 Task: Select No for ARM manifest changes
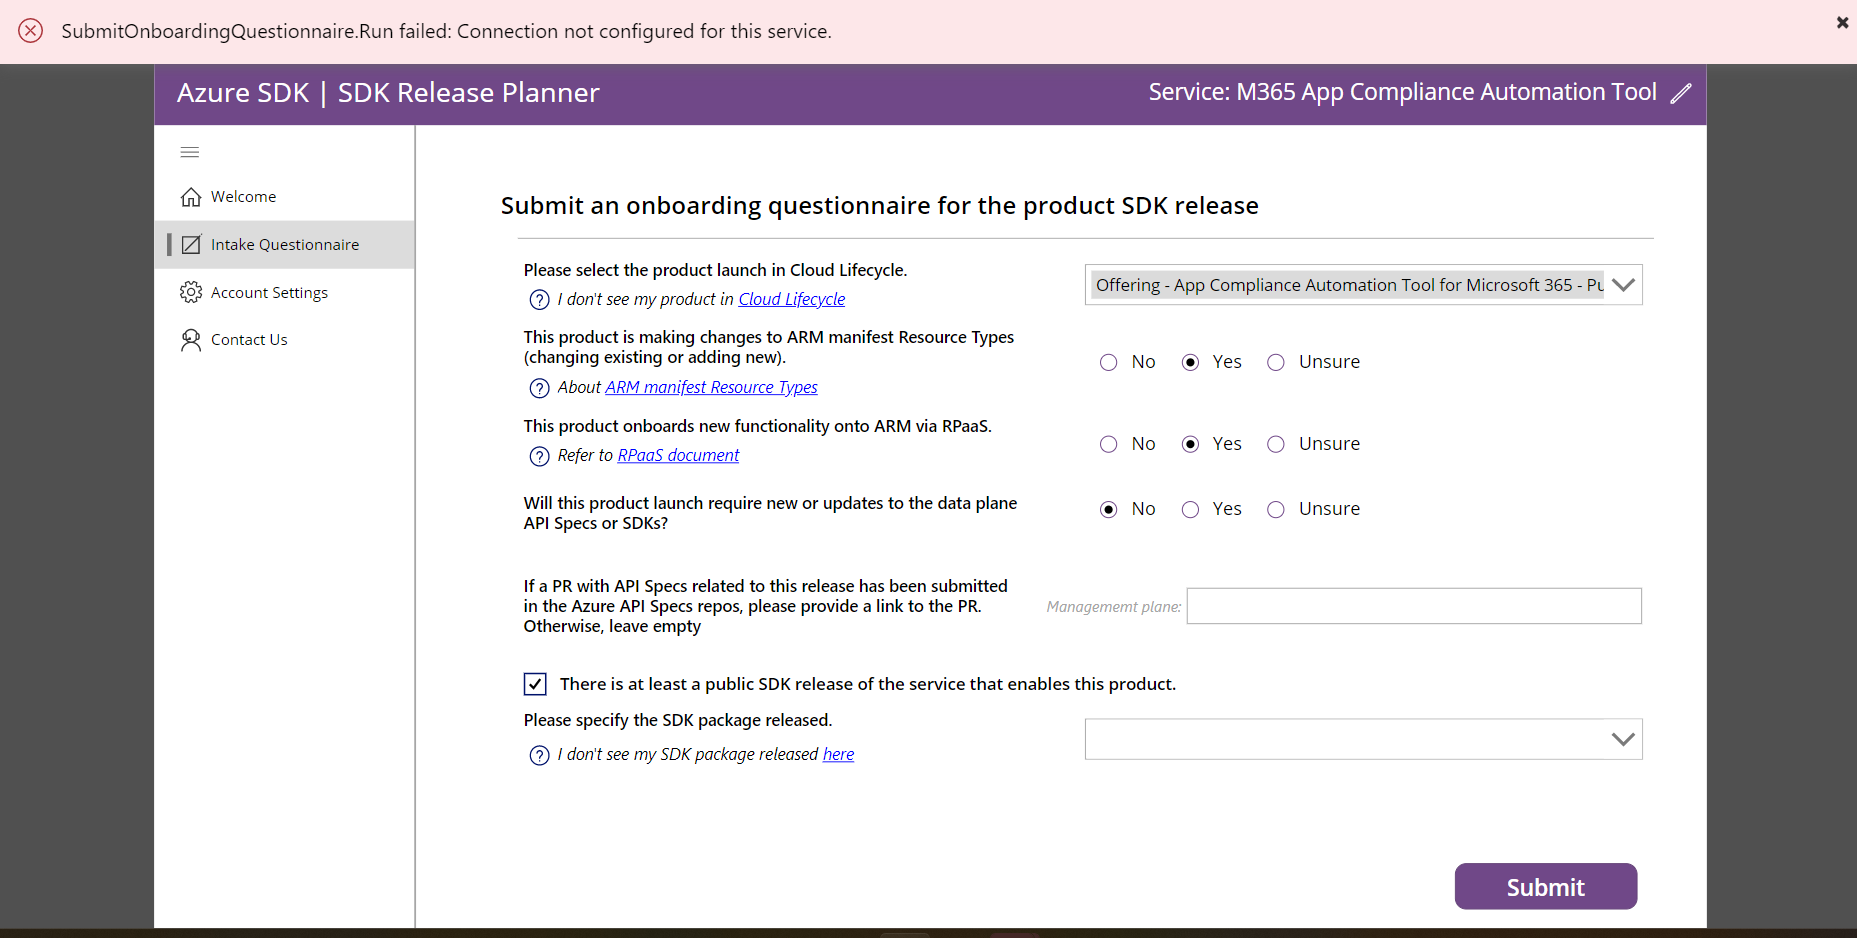click(x=1108, y=362)
